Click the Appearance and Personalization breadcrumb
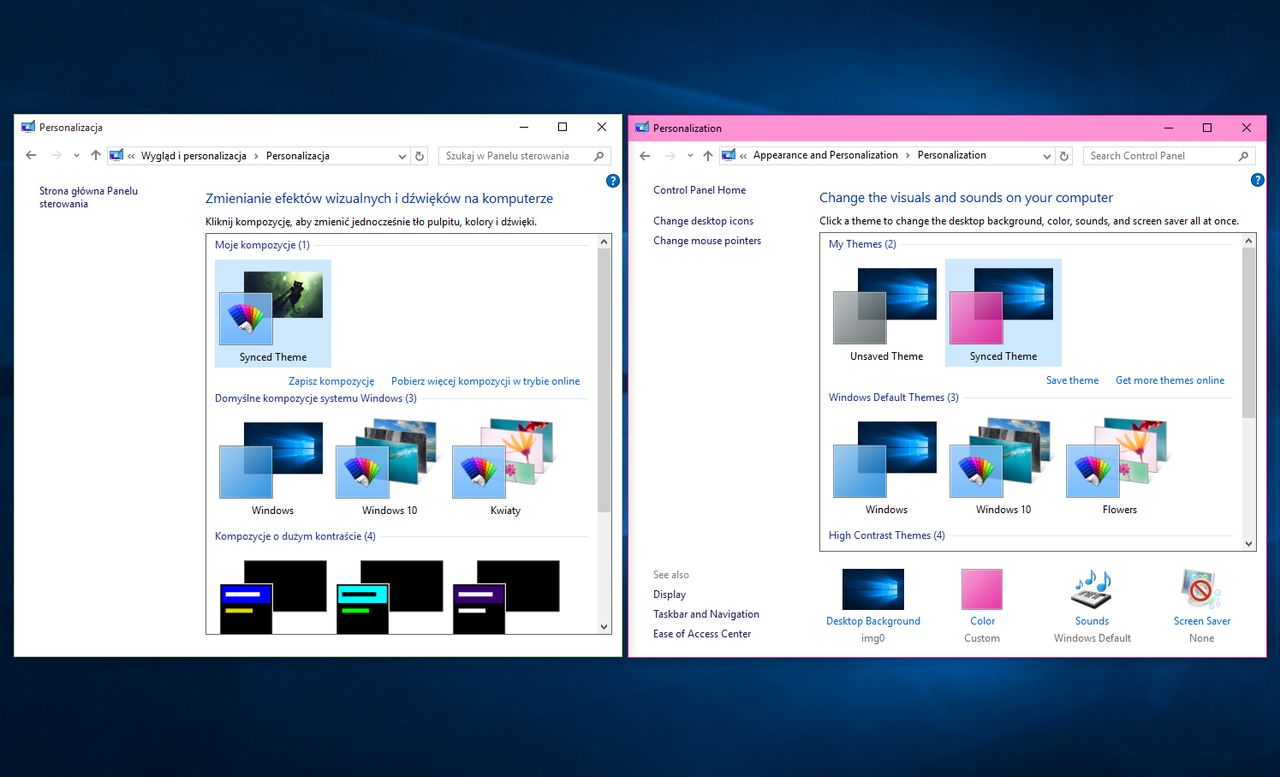 826,155
